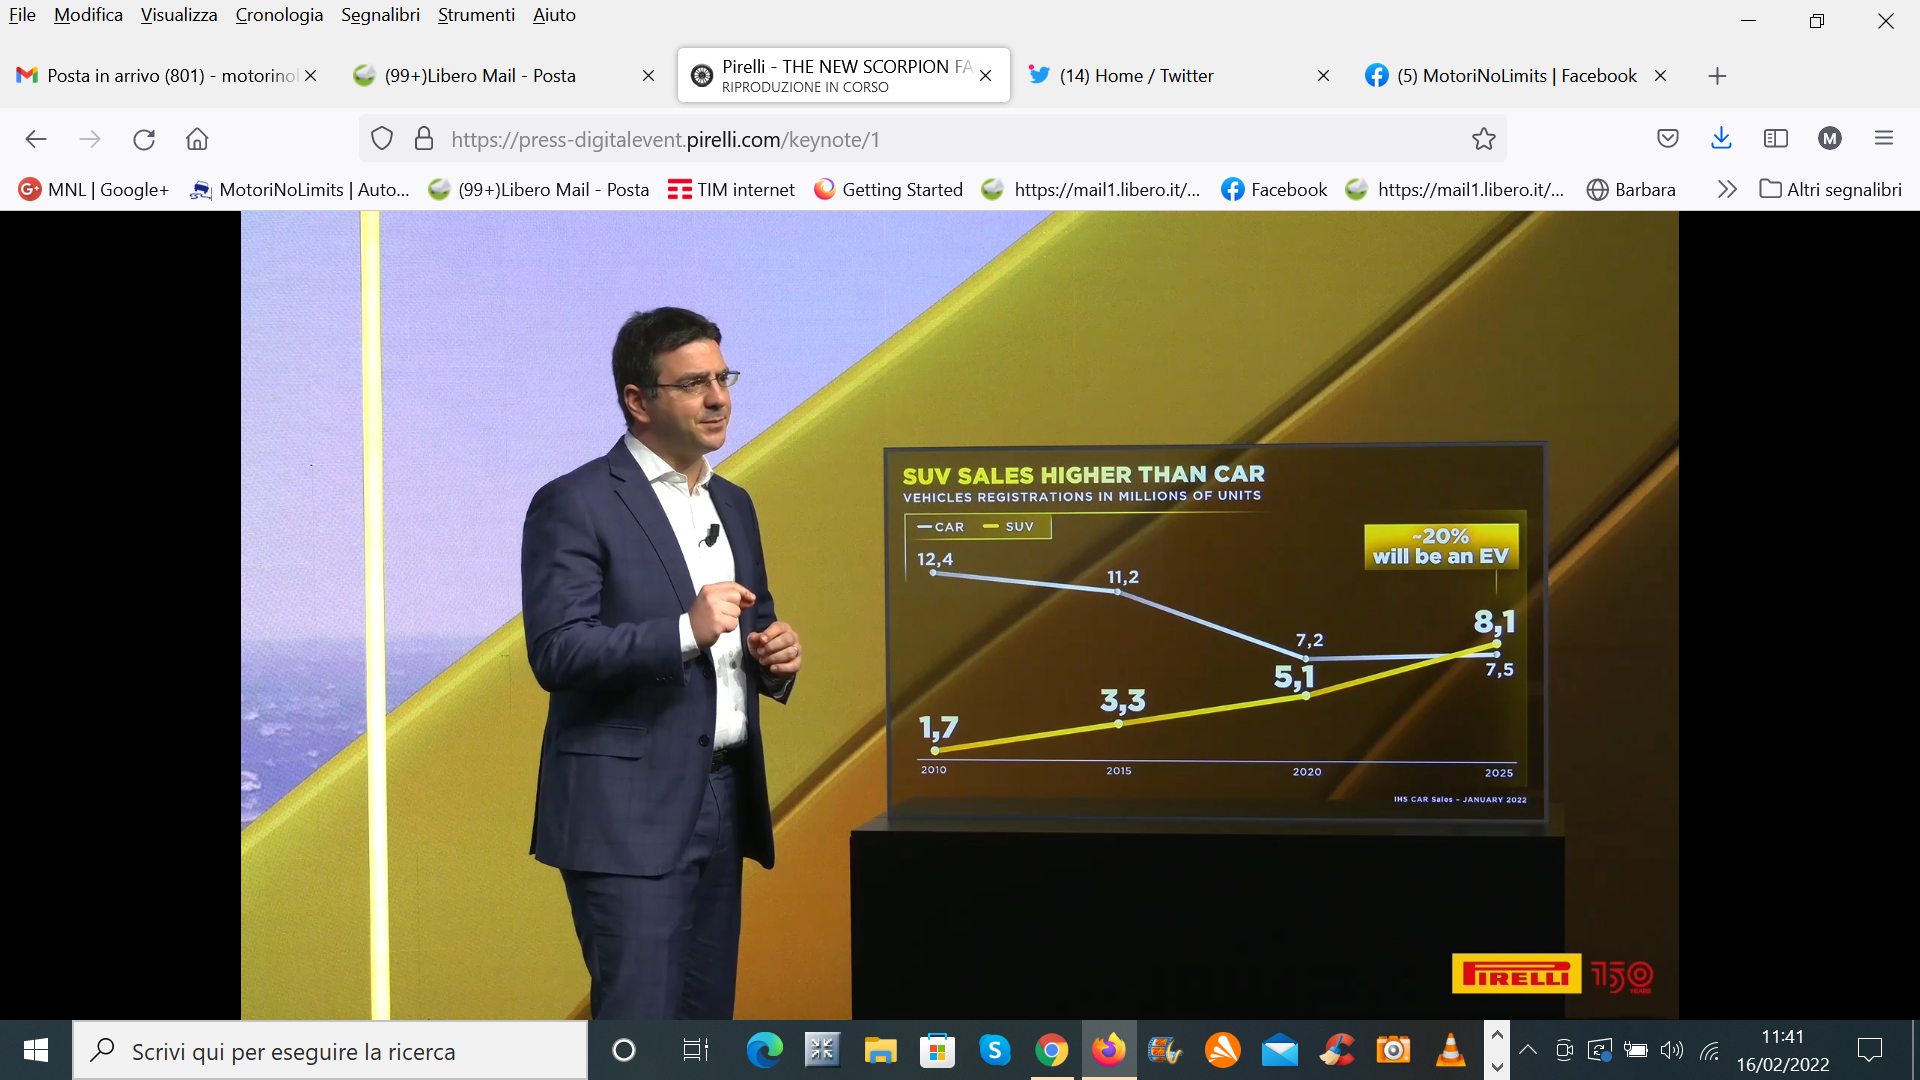The height and width of the screenshot is (1080, 1920).
Task: Launch VLC from the taskbar
Action: 1450,1050
